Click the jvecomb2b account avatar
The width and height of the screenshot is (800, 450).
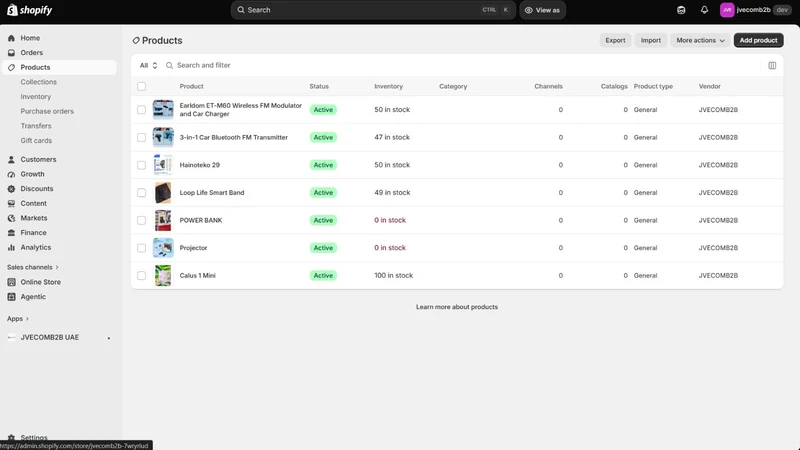[727, 10]
